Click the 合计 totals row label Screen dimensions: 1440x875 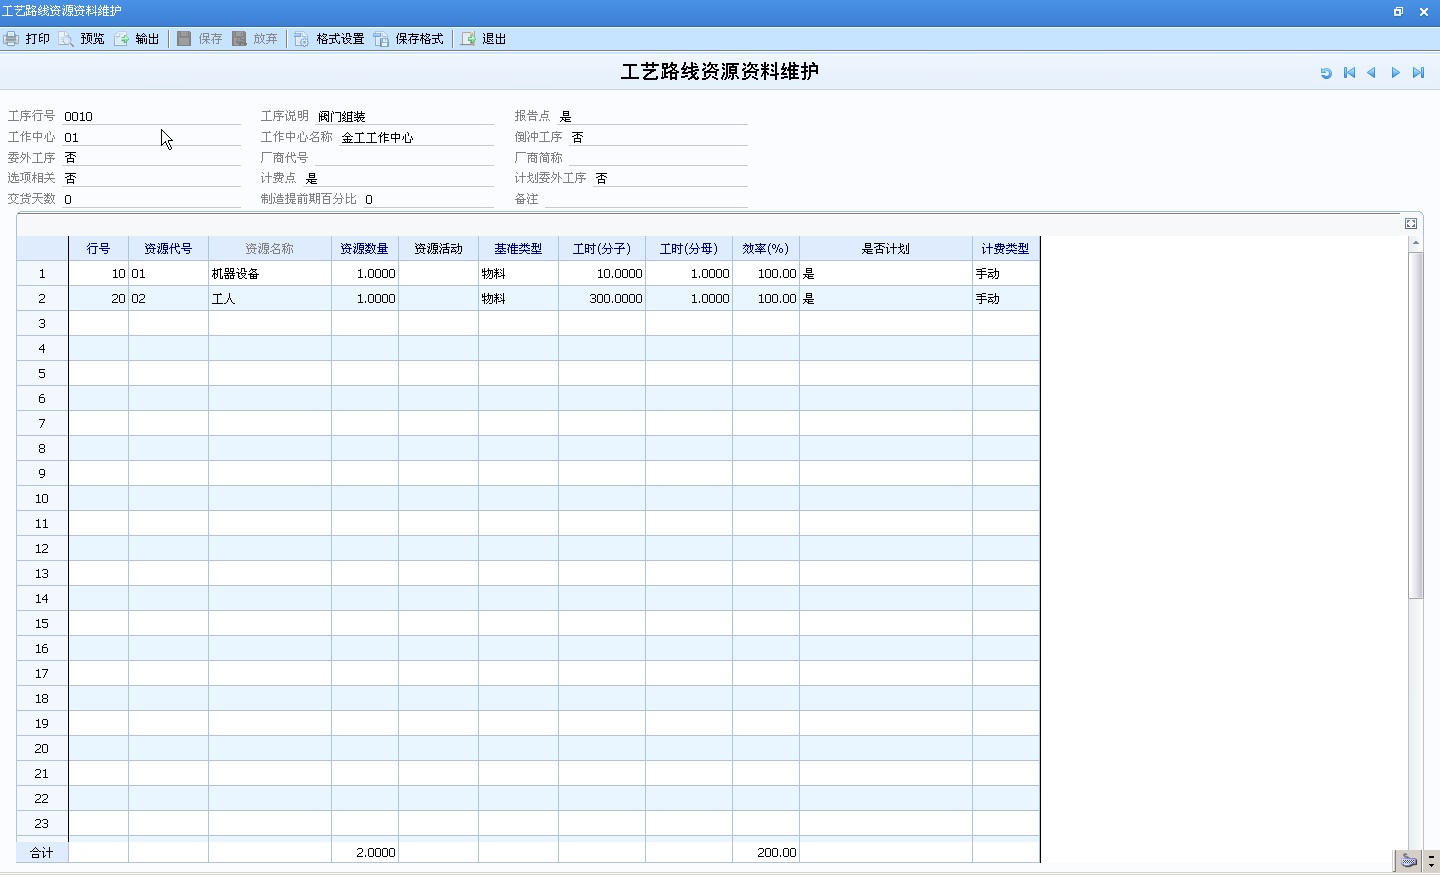pos(42,853)
